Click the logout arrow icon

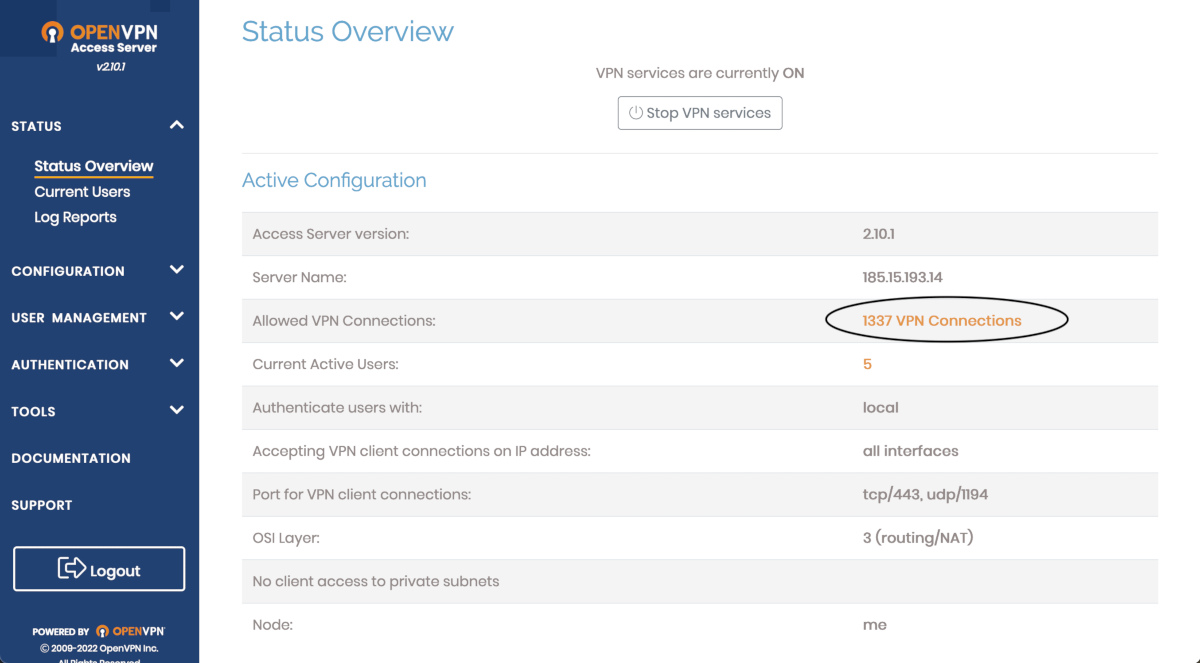[72, 569]
